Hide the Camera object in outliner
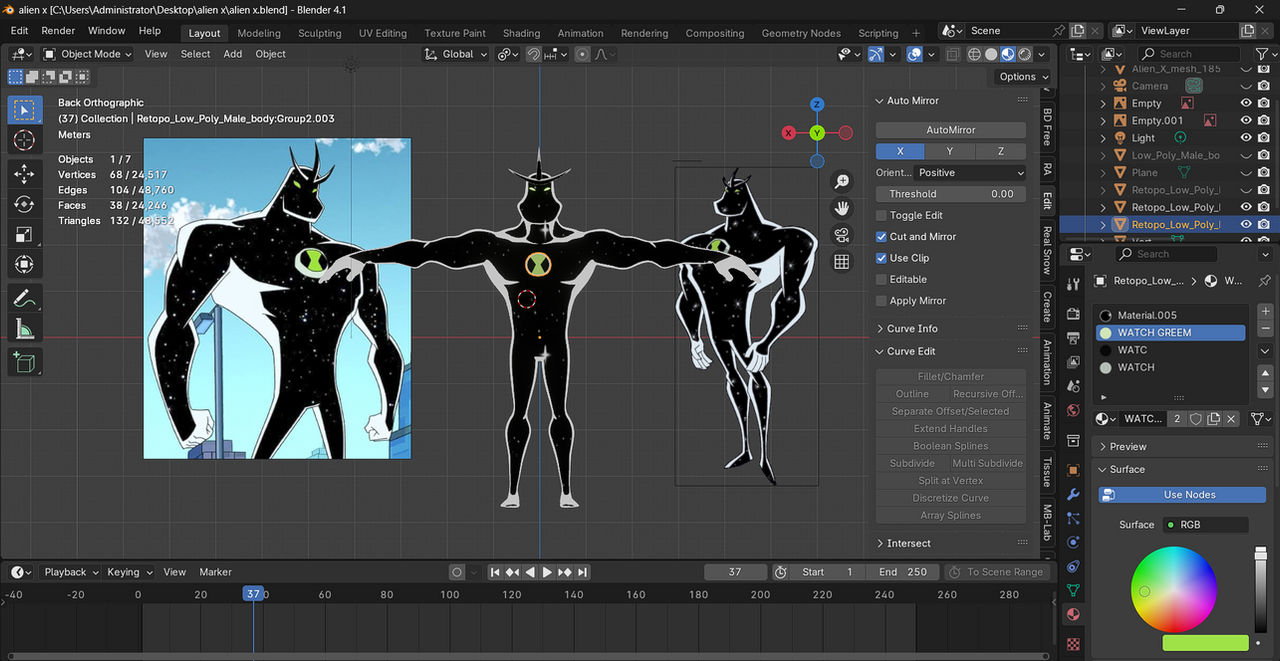This screenshot has height=661, width=1280. pyautogui.click(x=1247, y=86)
